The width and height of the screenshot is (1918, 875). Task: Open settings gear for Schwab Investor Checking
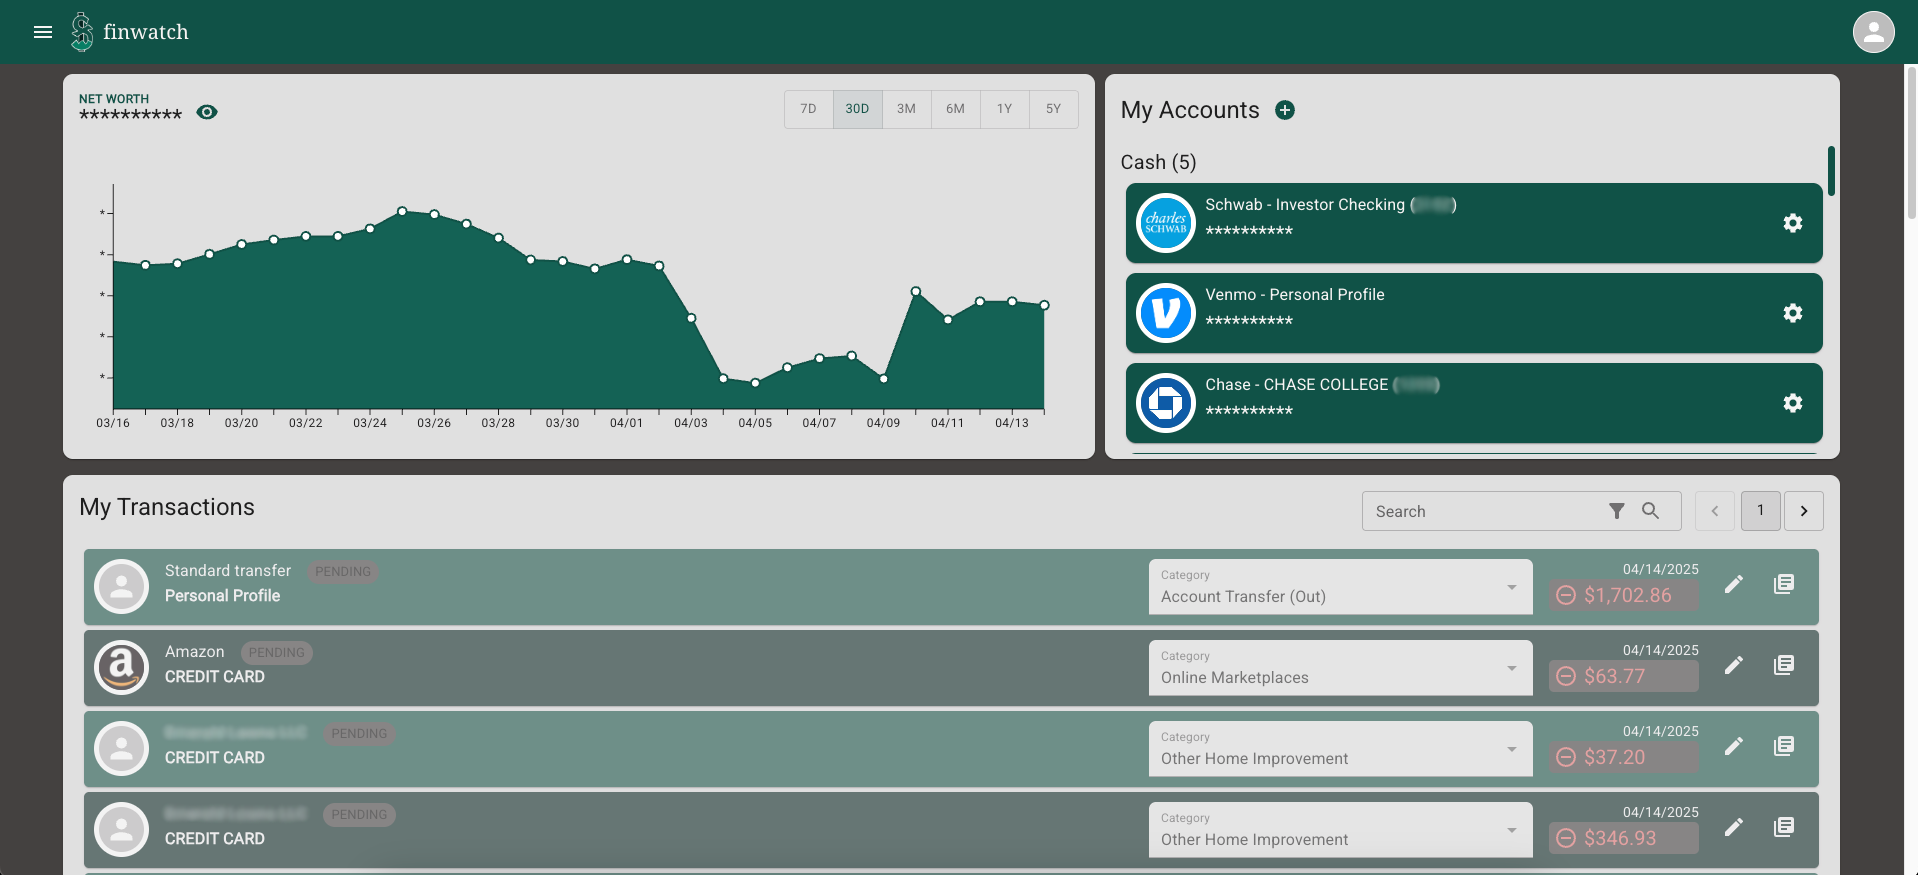click(x=1792, y=223)
